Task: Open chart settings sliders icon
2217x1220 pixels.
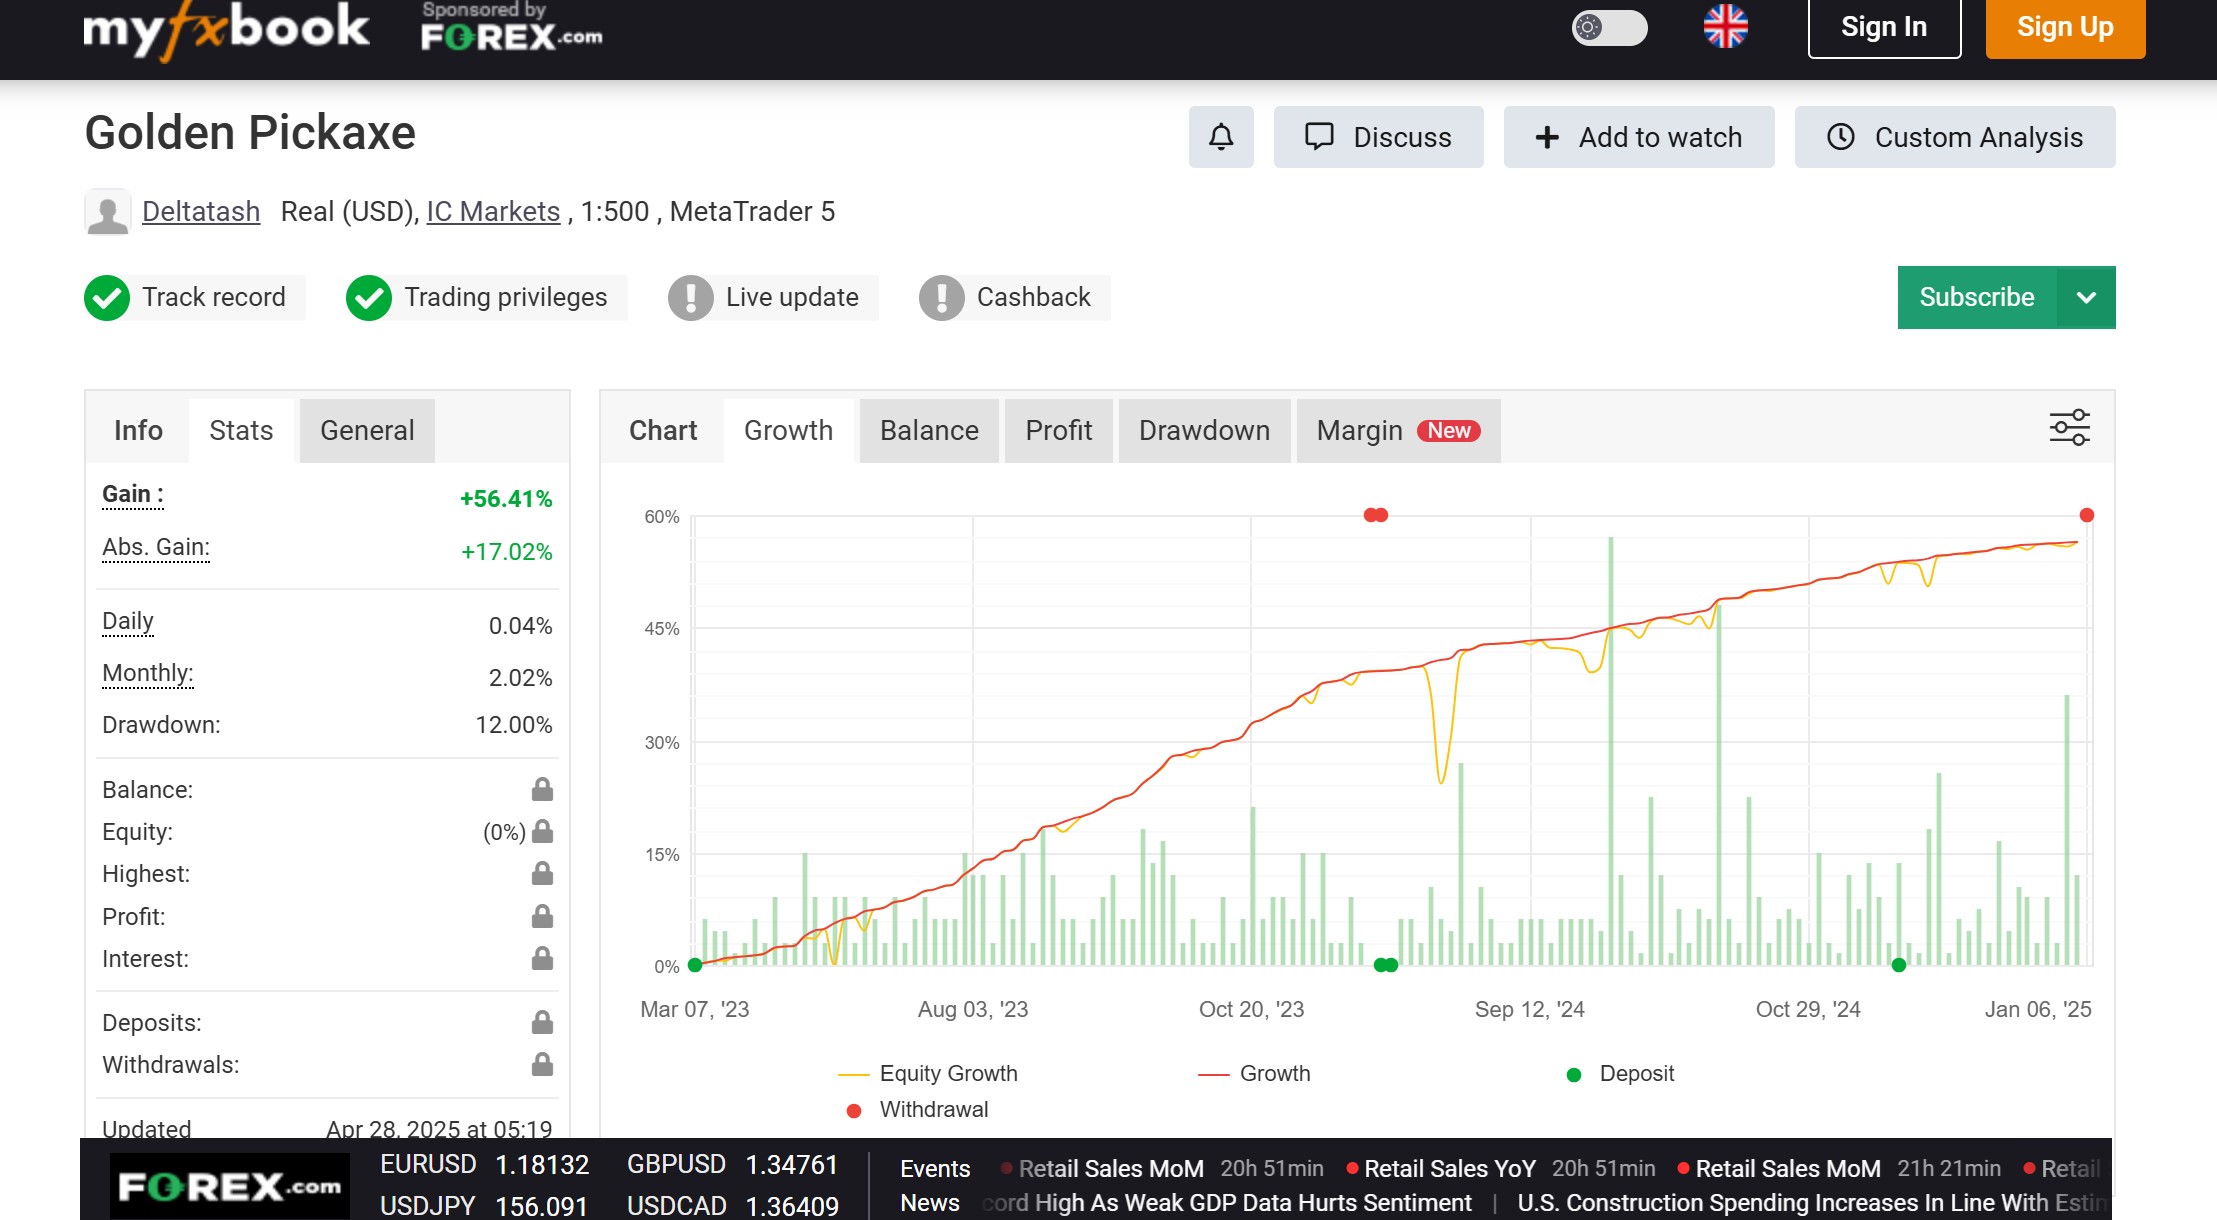Action: point(2069,428)
